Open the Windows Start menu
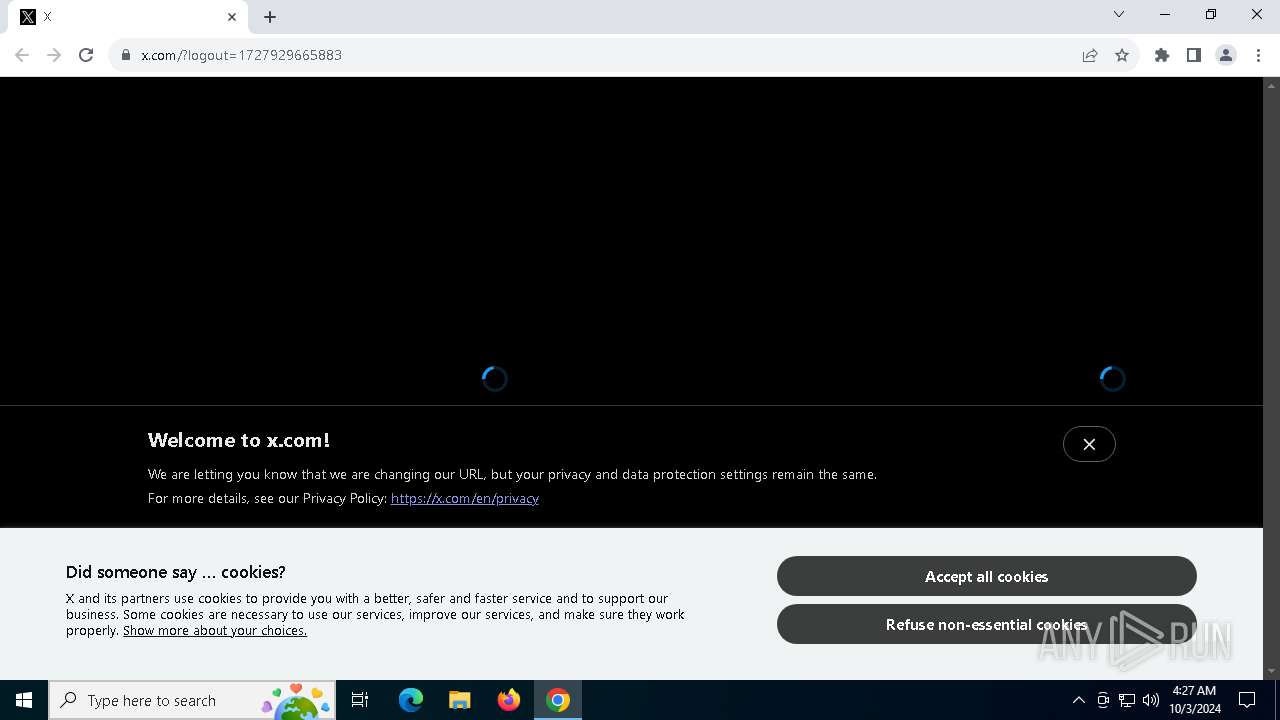The image size is (1280, 720). coord(24,700)
